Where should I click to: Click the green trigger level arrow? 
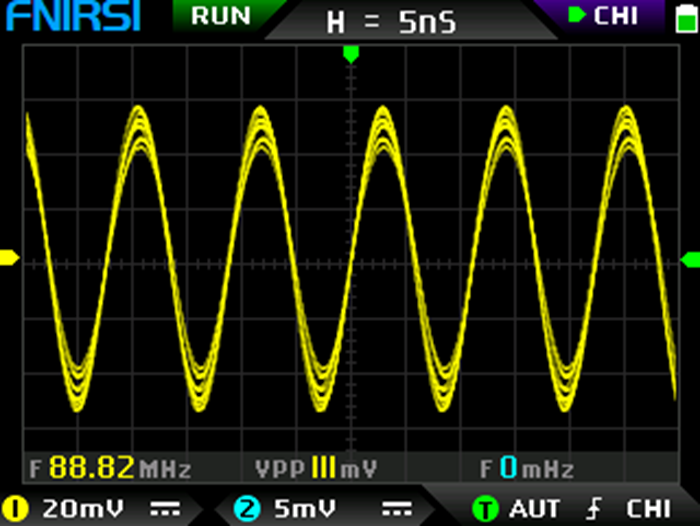[689, 260]
